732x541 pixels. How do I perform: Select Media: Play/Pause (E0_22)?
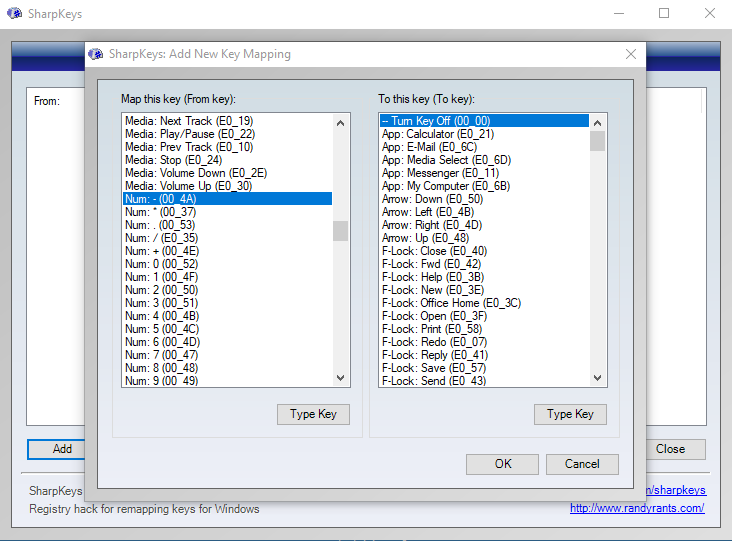pos(227,134)
